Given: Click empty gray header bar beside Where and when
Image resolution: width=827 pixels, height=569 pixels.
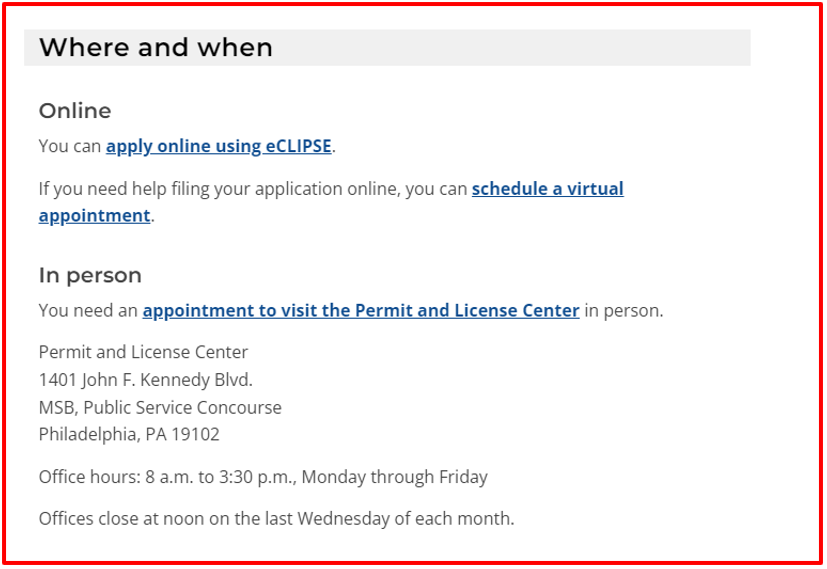Looking at the screenshot, I should tap(512, 47).
